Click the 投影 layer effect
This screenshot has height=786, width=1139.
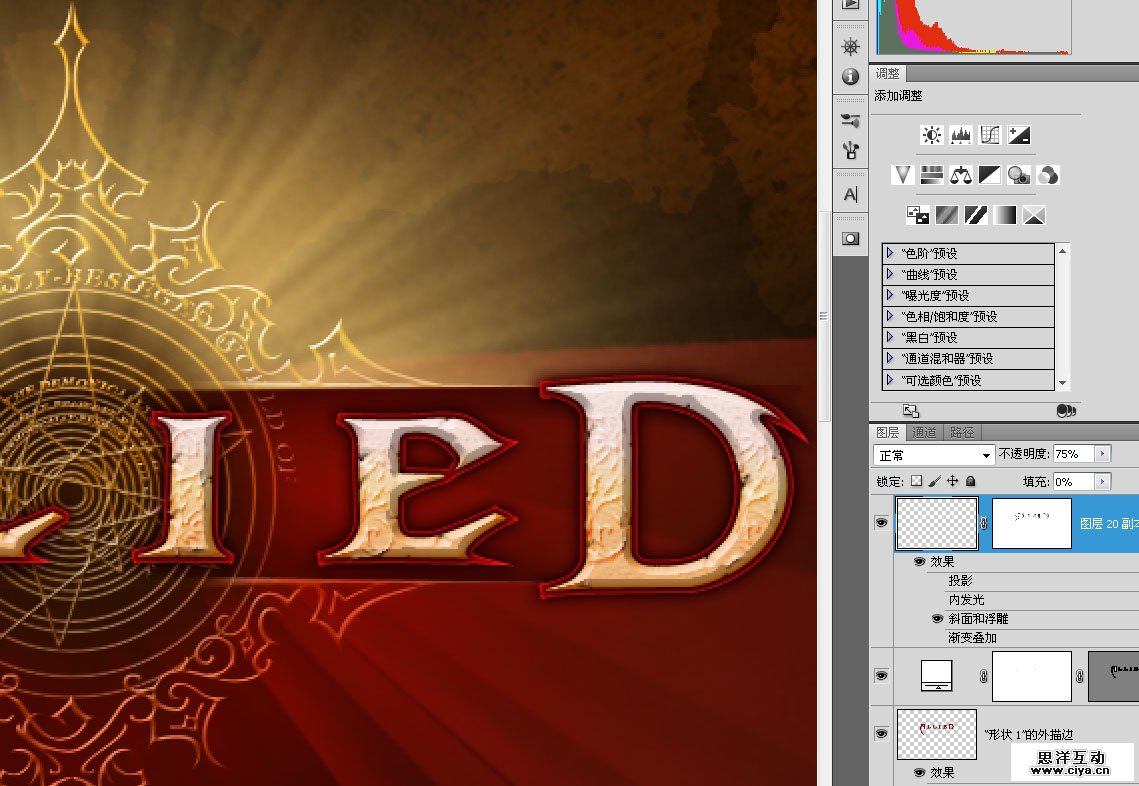pyautogui.click(x=960, y=581)
